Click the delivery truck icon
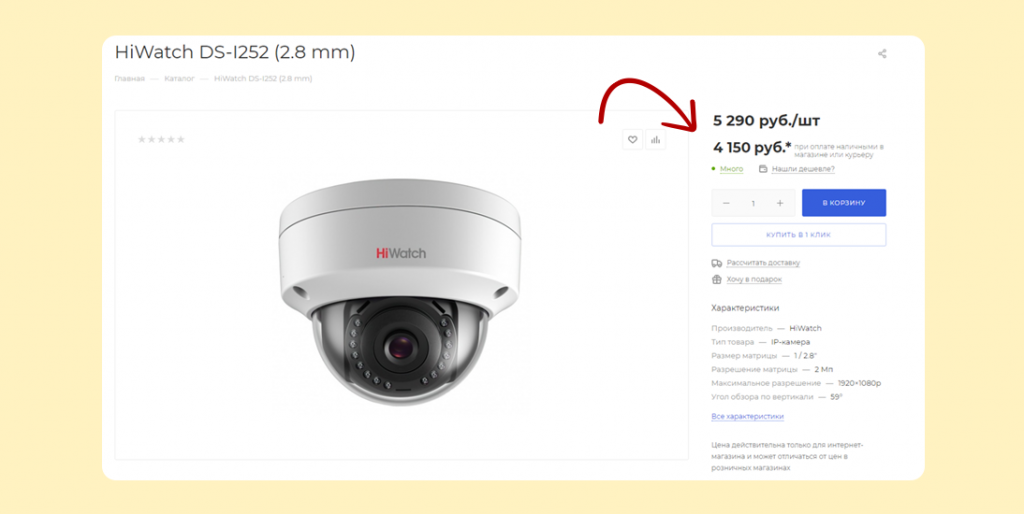Viewport: 1024px width, 514px height. (x=716, y=263)
